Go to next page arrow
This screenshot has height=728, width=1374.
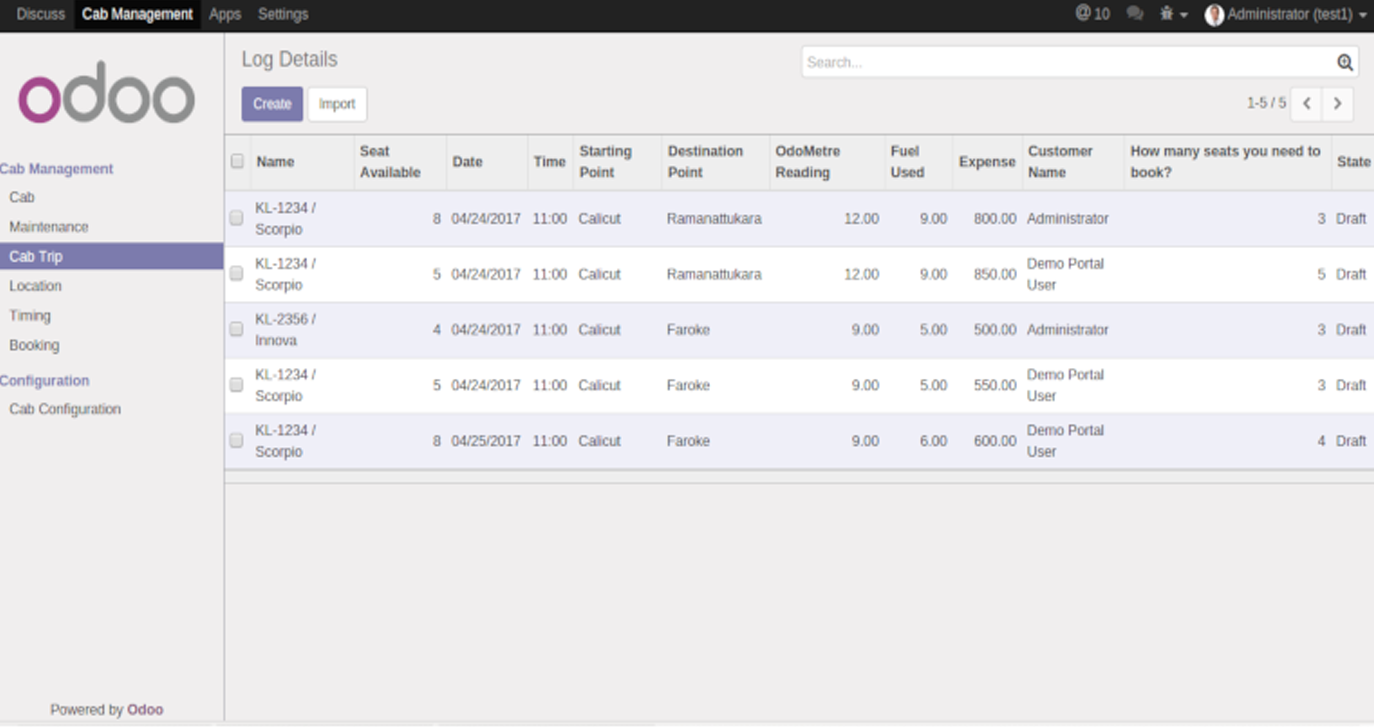tap(1337, 104)
